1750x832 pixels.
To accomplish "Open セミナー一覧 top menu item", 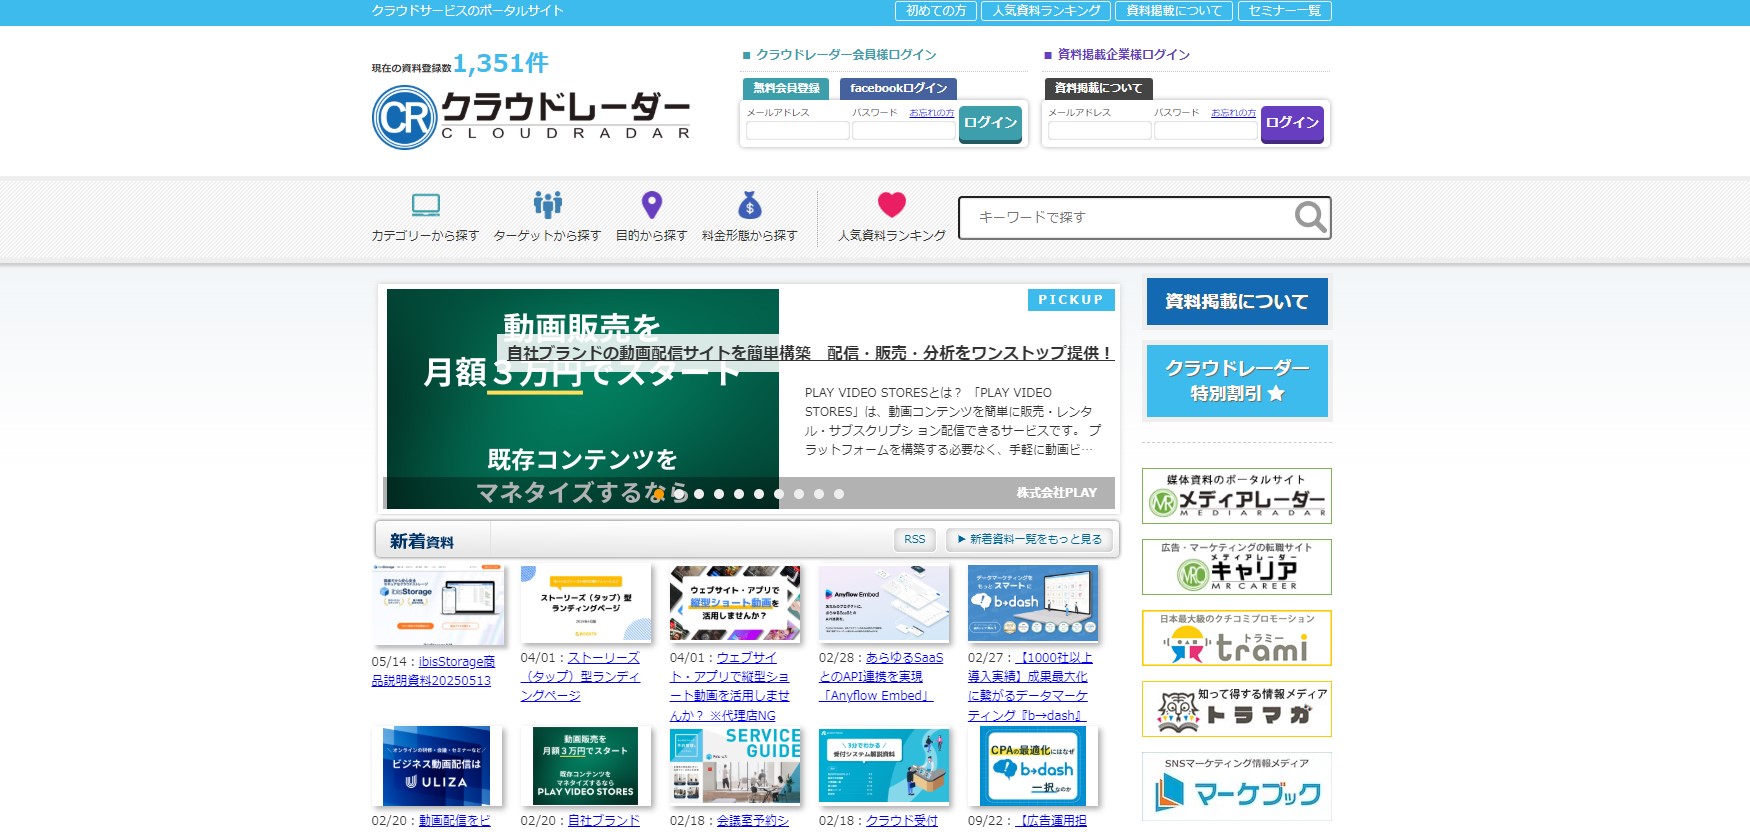I will (1284, 11).
